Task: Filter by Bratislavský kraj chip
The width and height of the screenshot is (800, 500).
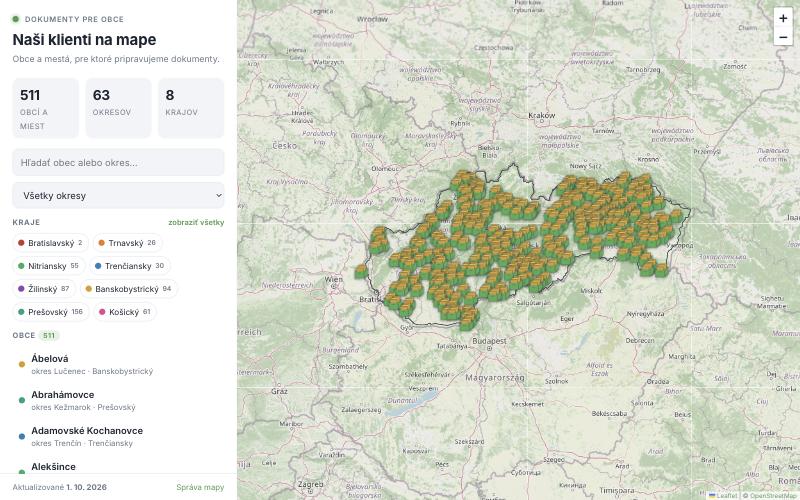Action: pos(50,243)
